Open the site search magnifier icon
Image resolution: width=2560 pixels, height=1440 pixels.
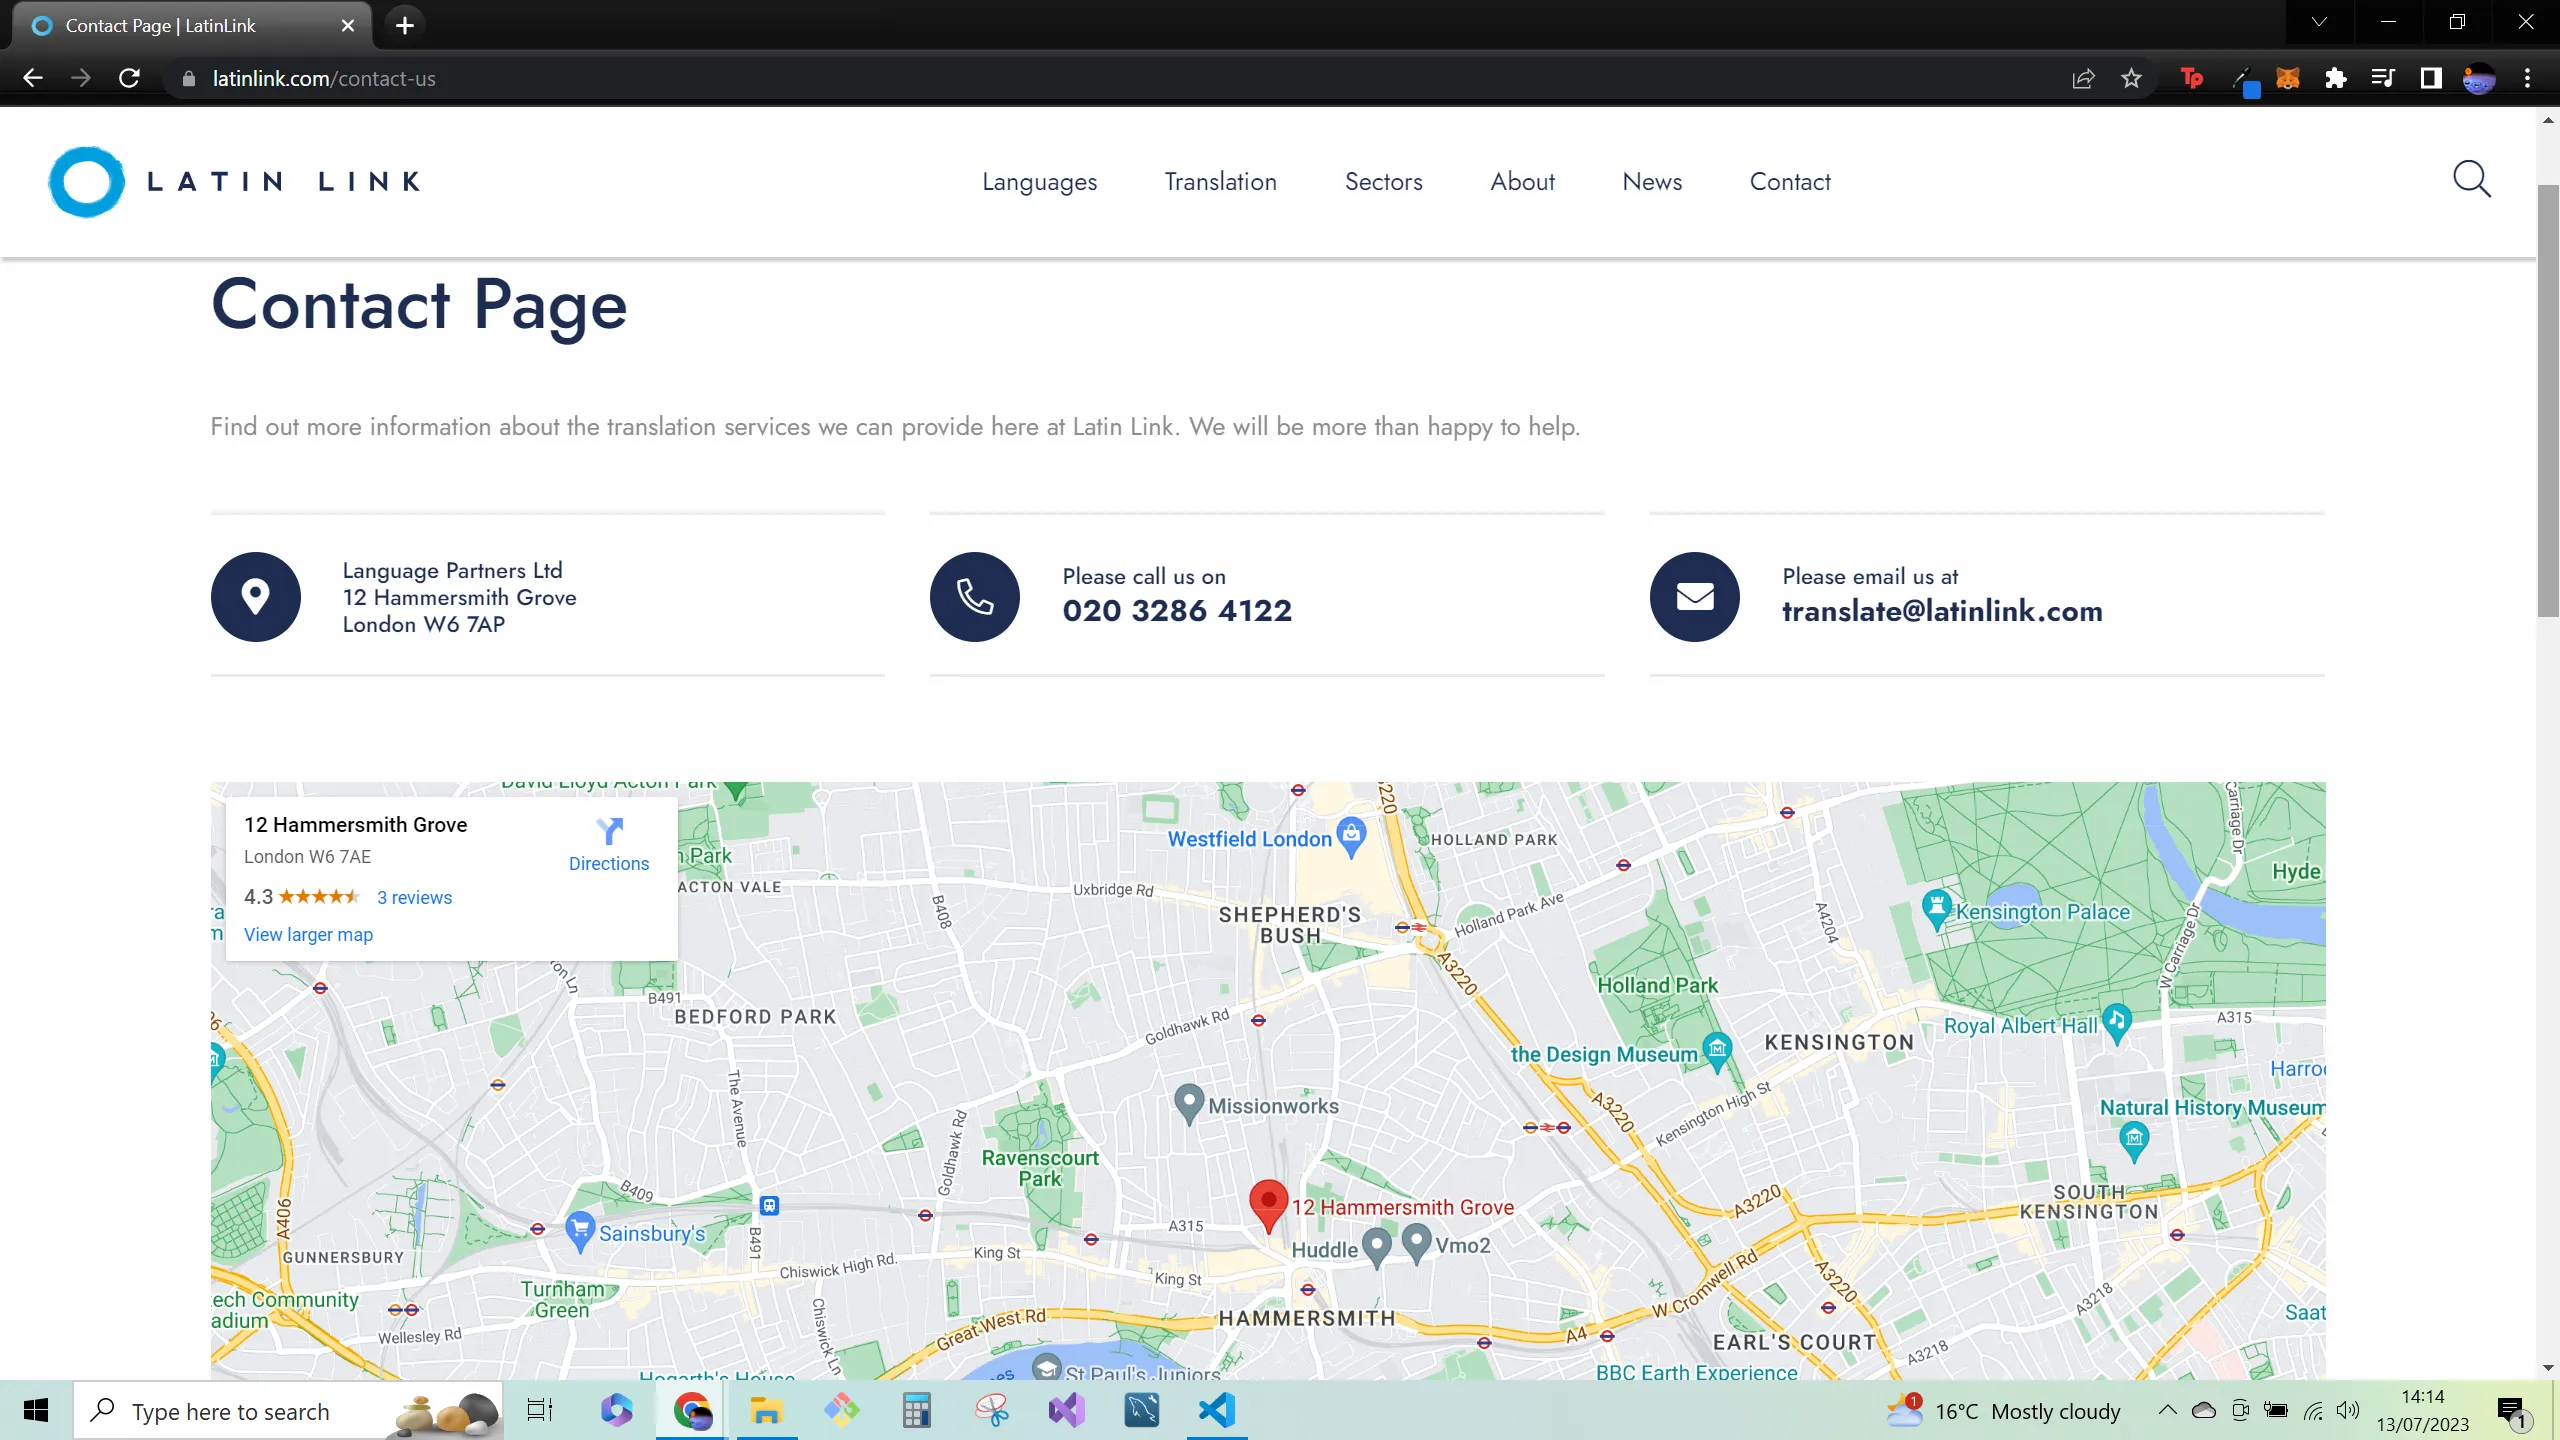[2471, 180]
